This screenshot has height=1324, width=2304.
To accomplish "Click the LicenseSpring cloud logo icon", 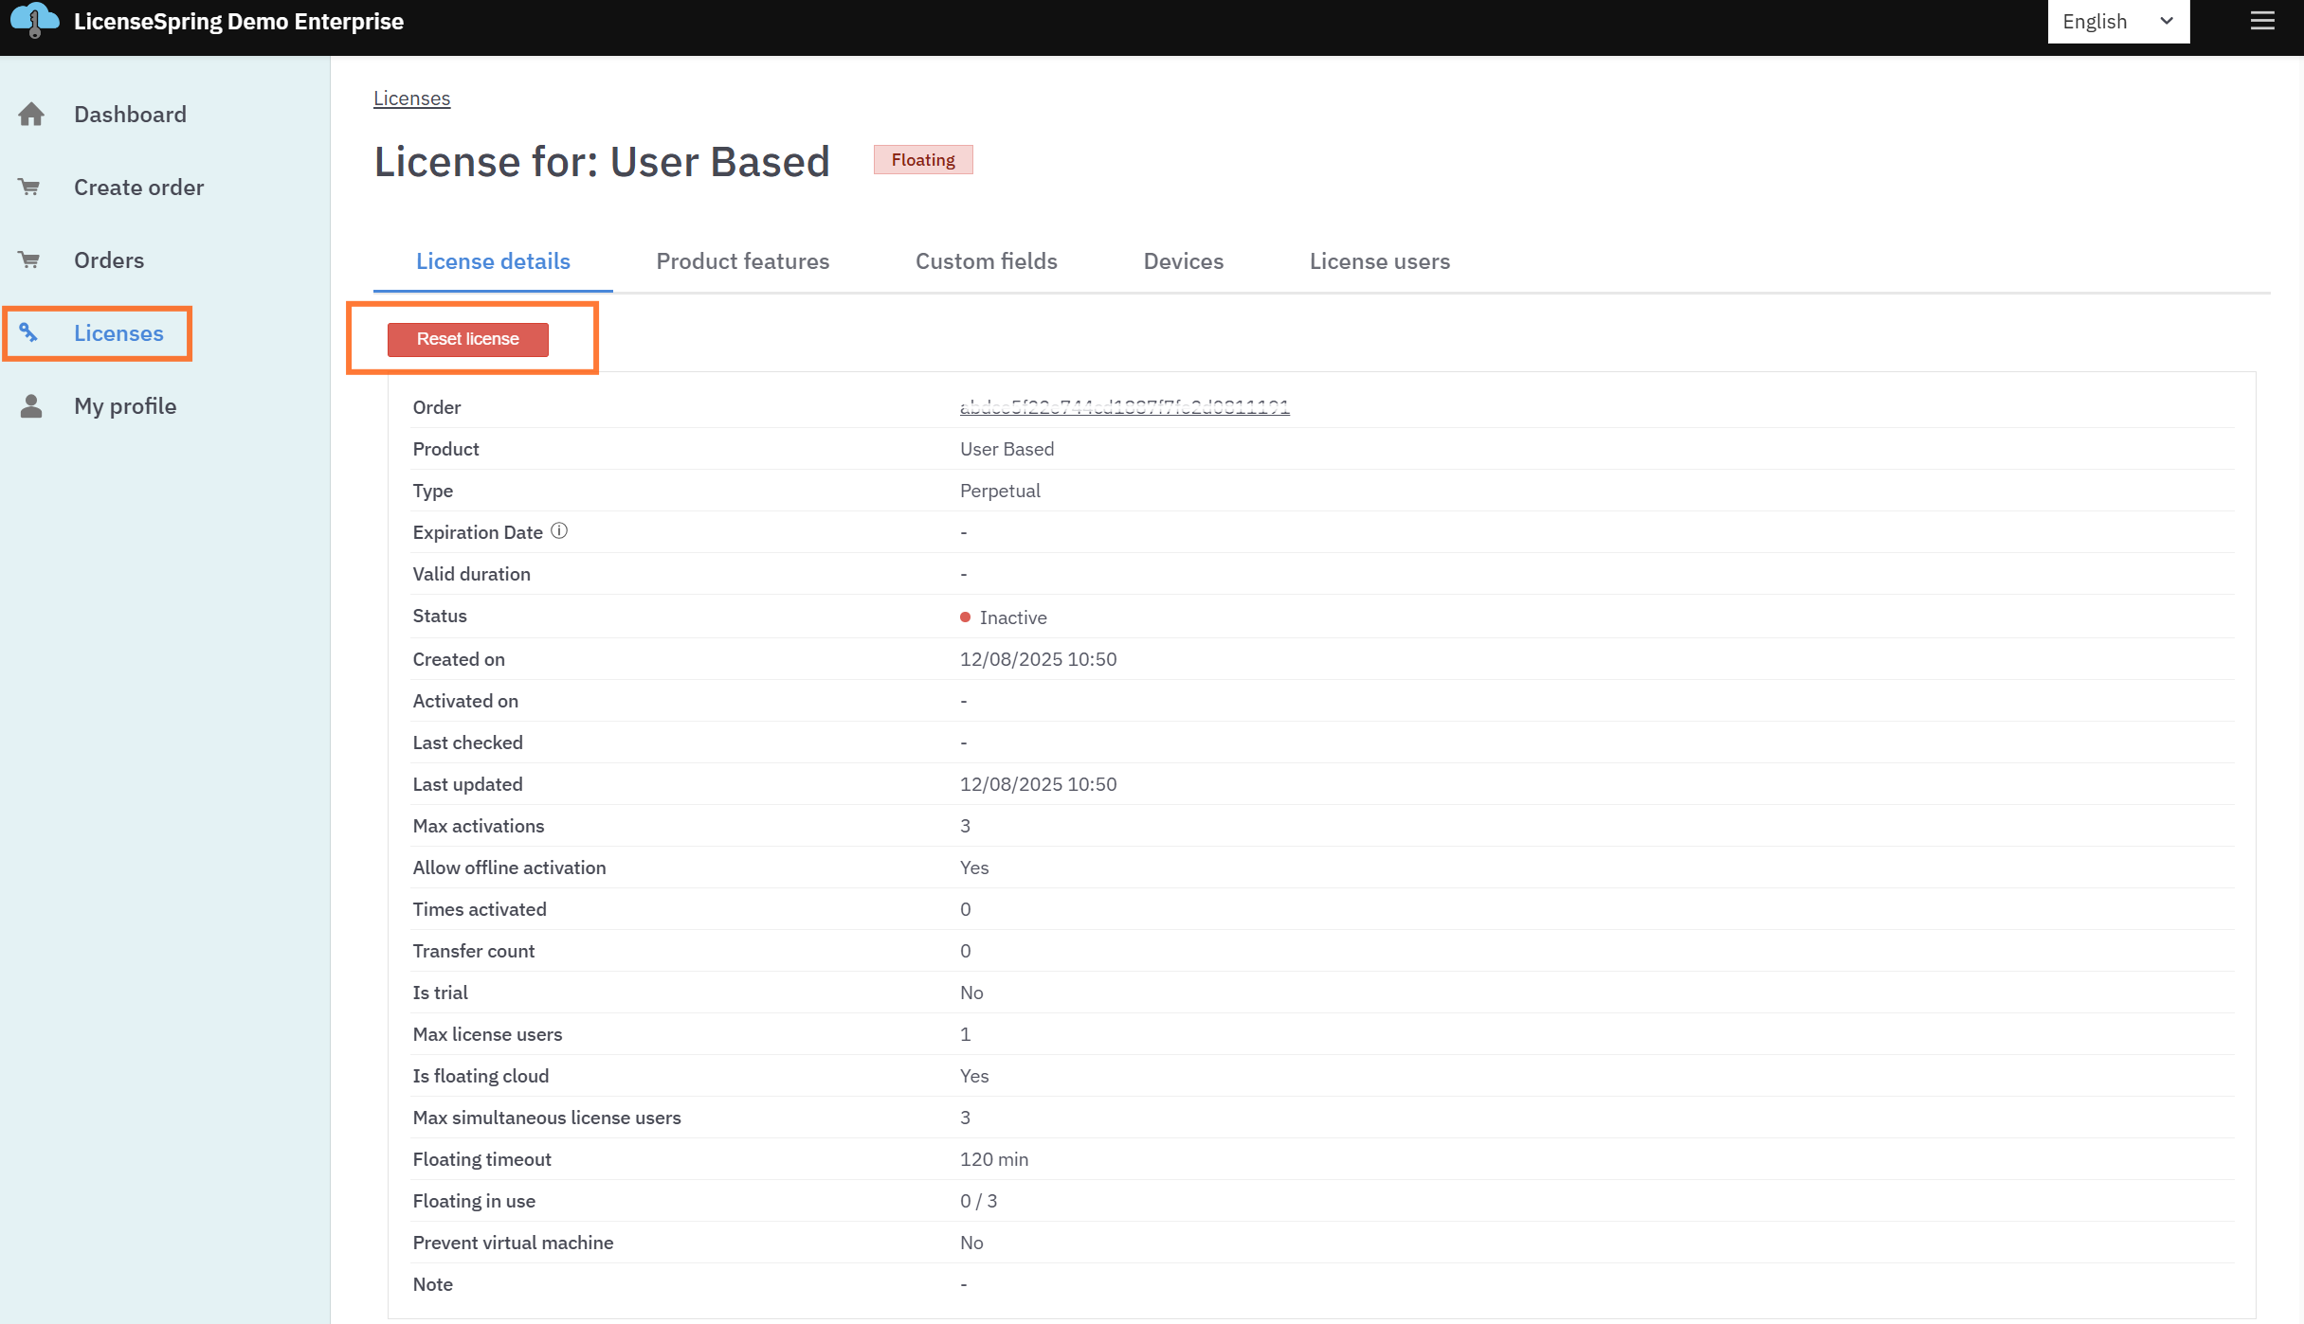I will pos(34,20).
